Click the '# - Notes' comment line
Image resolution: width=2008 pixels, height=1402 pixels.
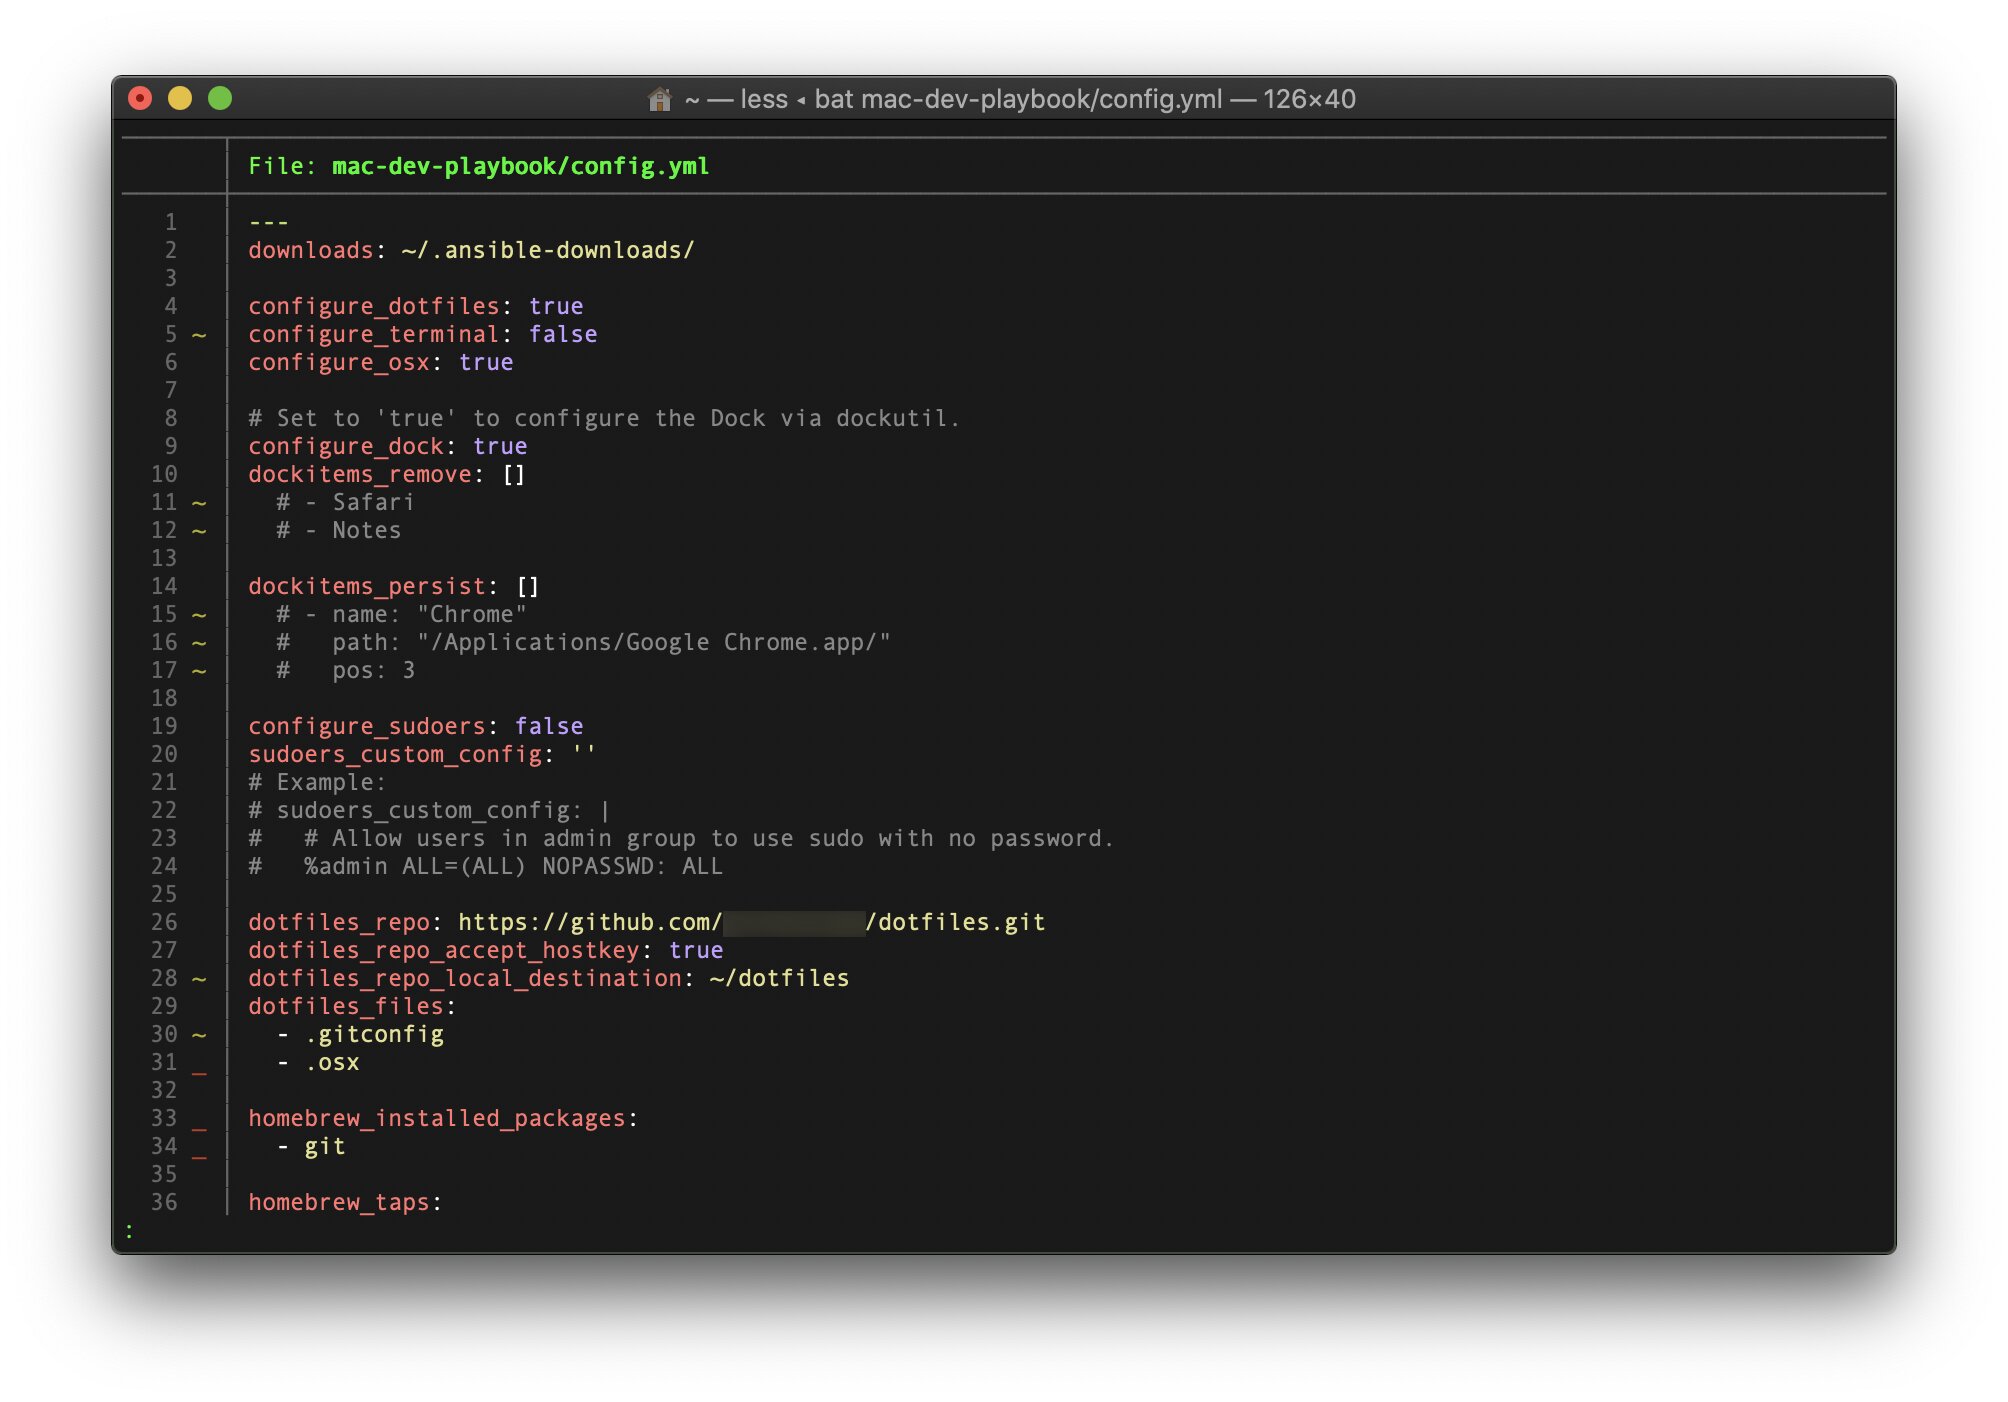tap(338, 530)
